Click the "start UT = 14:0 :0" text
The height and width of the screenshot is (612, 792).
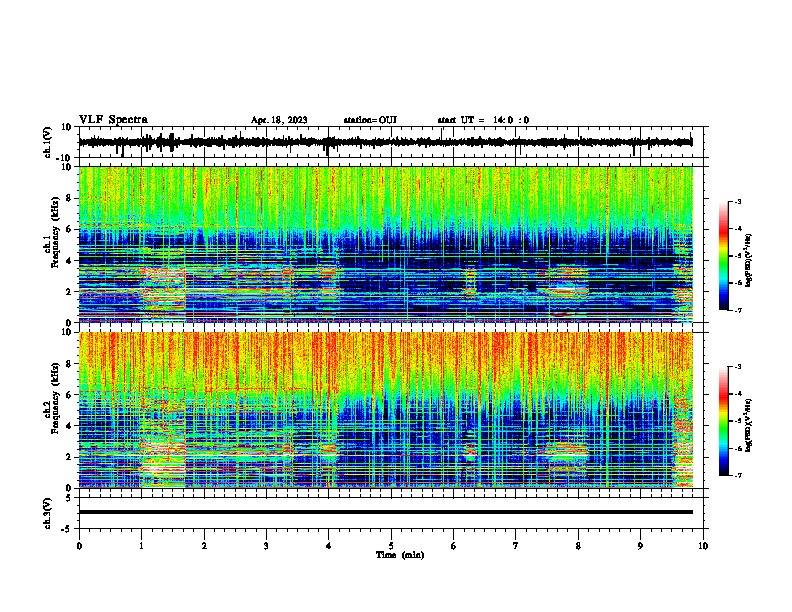click(483, 120)
